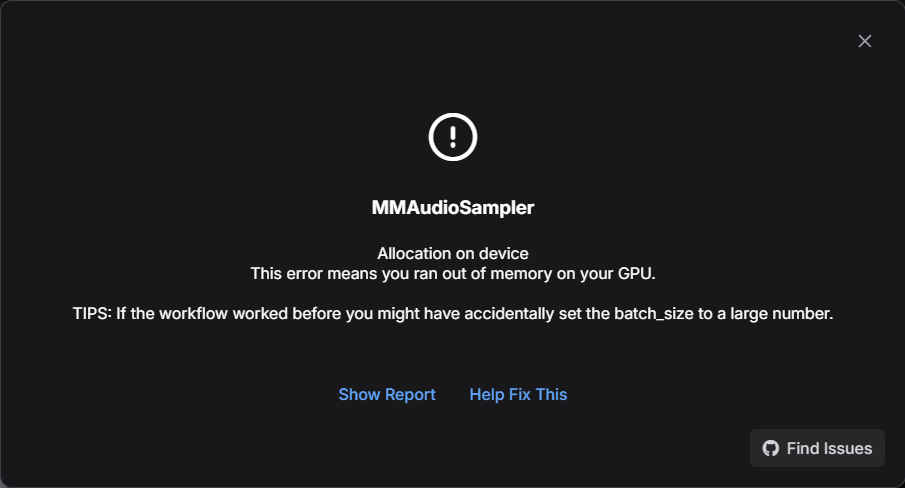Dismiss the MMAudioSampler error popup
Screen dimensions: 905x488
(x=864, y=41)
